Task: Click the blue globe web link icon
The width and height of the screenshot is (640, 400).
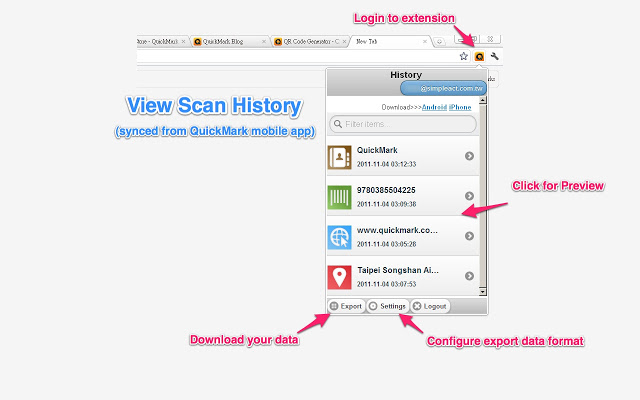Action: 339,237
